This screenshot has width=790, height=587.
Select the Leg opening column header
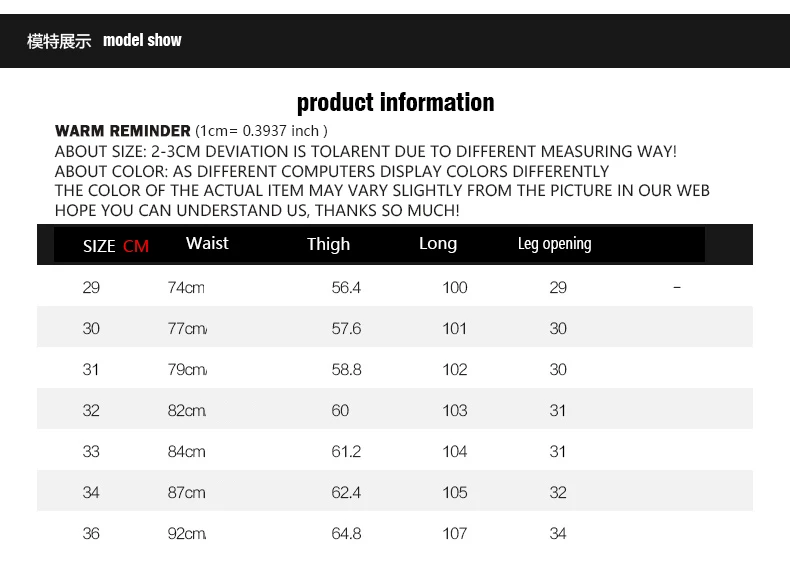coord(554,244)
